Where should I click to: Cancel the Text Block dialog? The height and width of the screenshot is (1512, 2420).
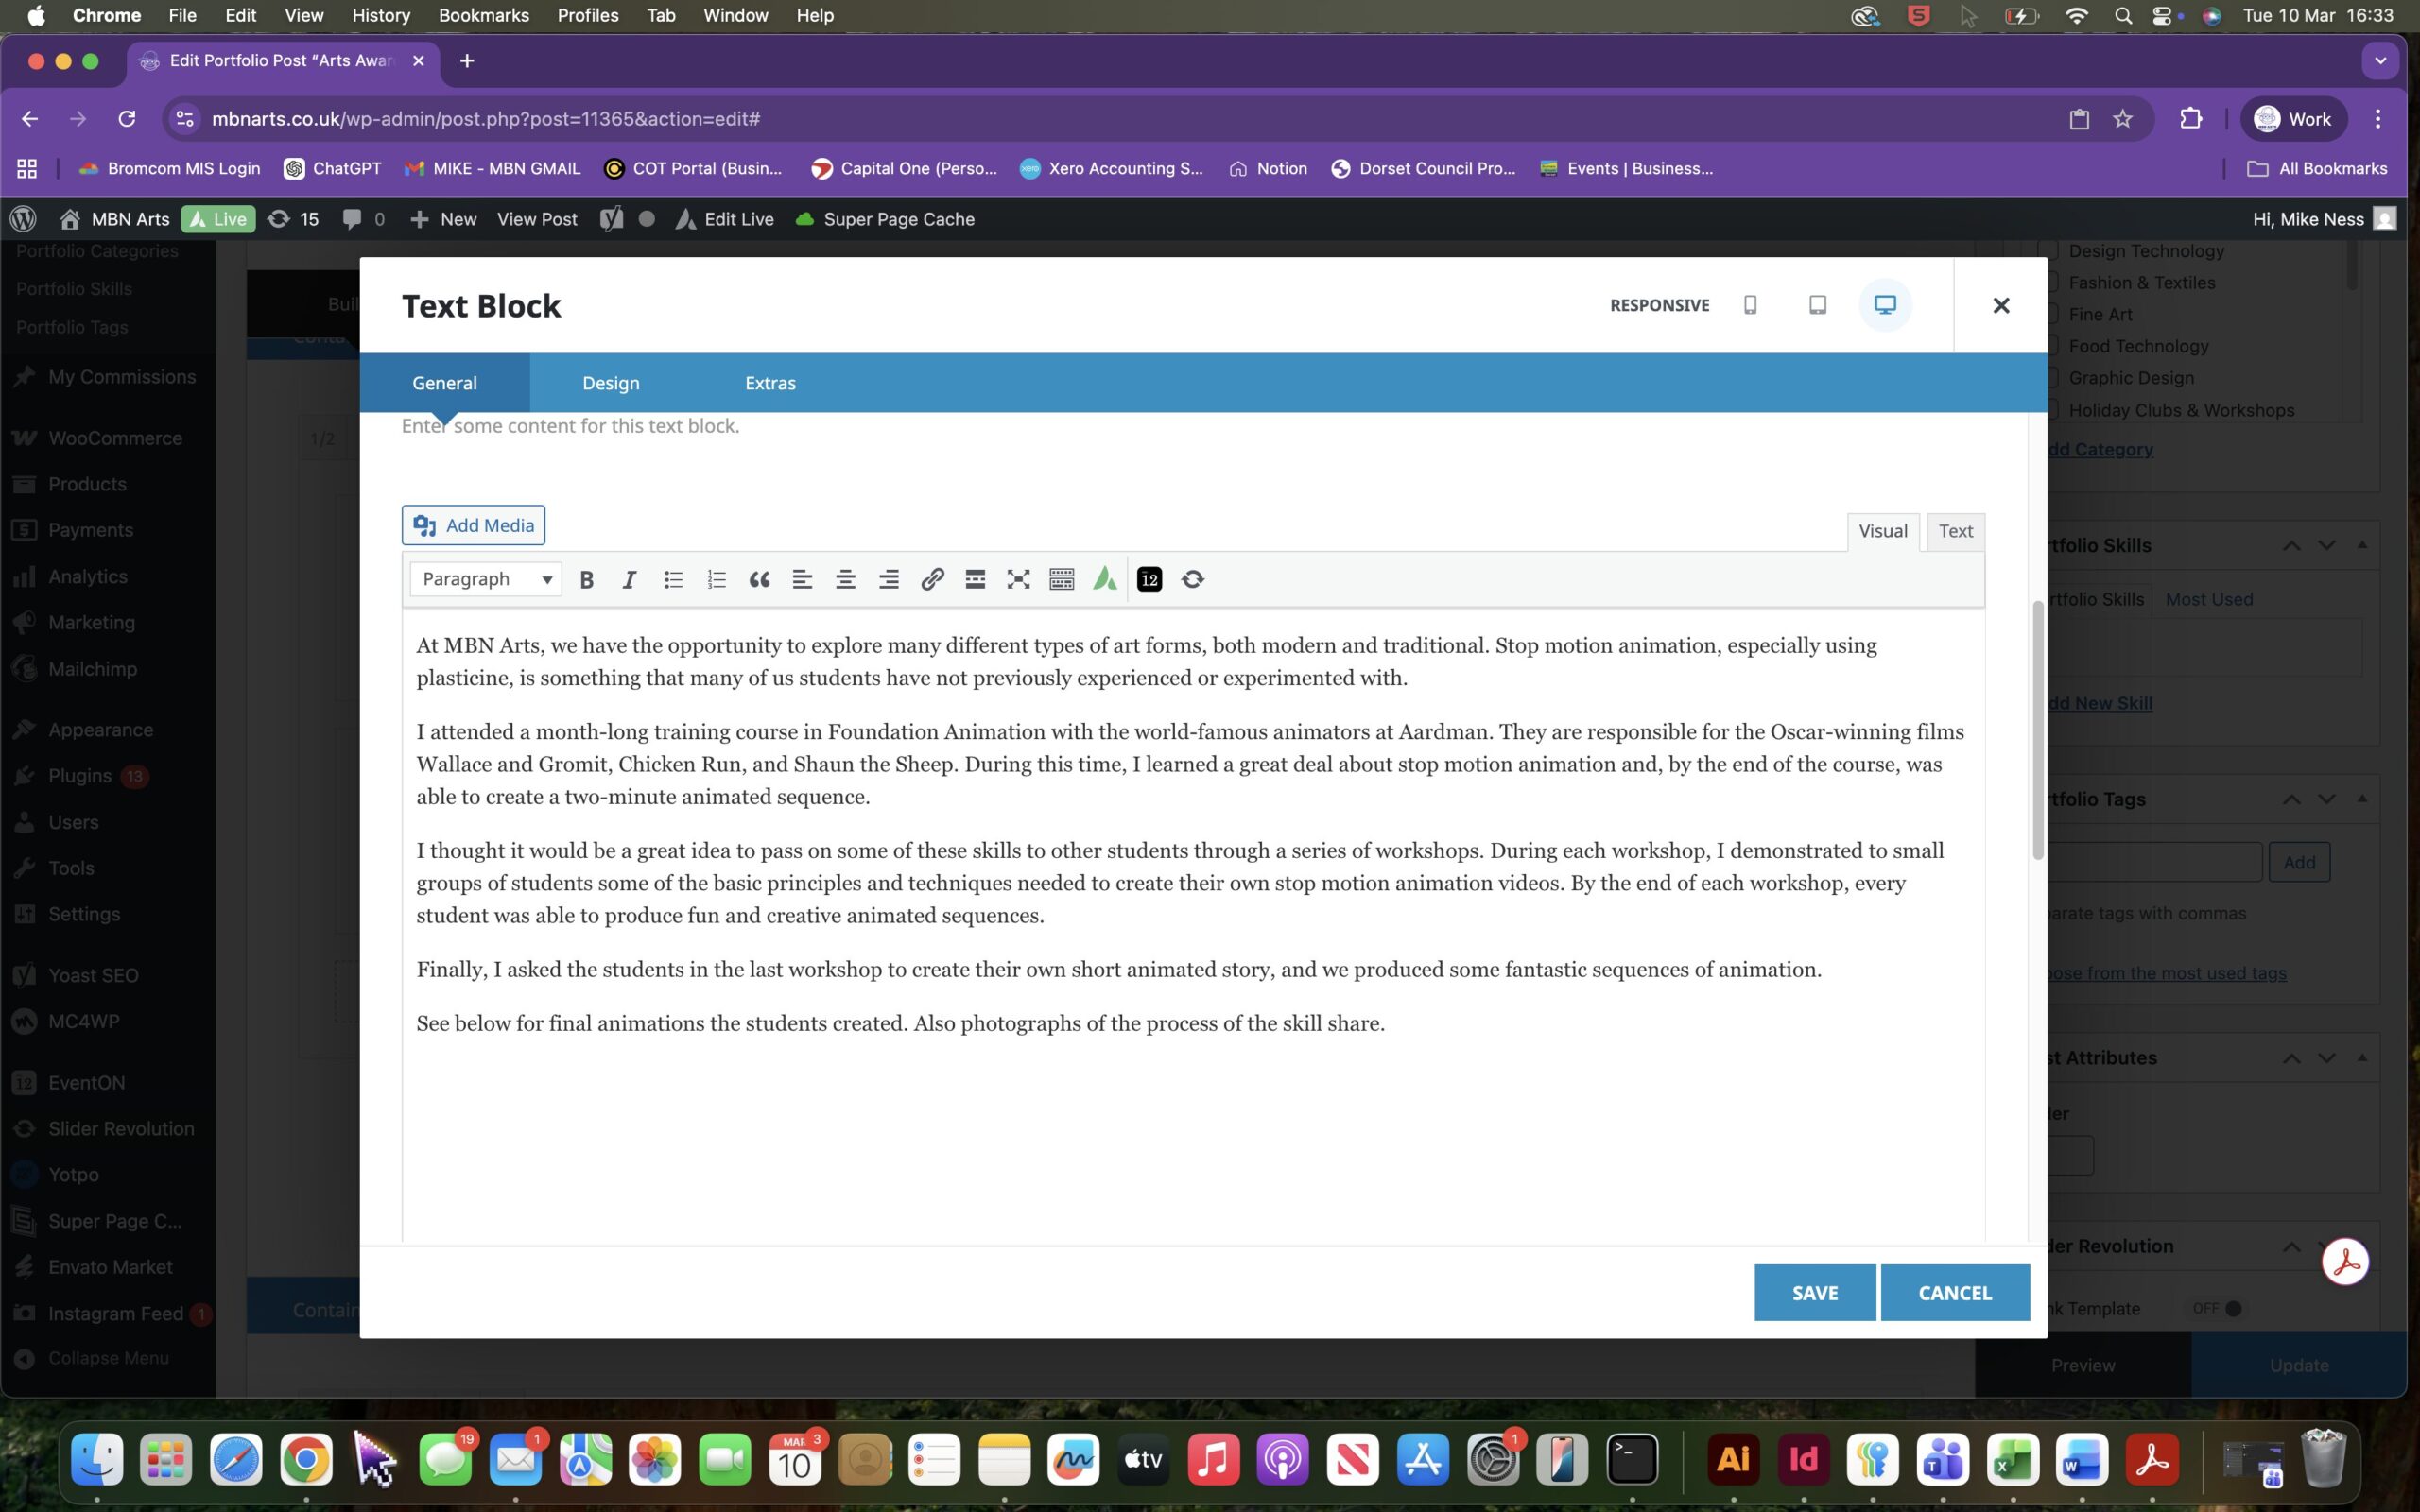1954,1292
